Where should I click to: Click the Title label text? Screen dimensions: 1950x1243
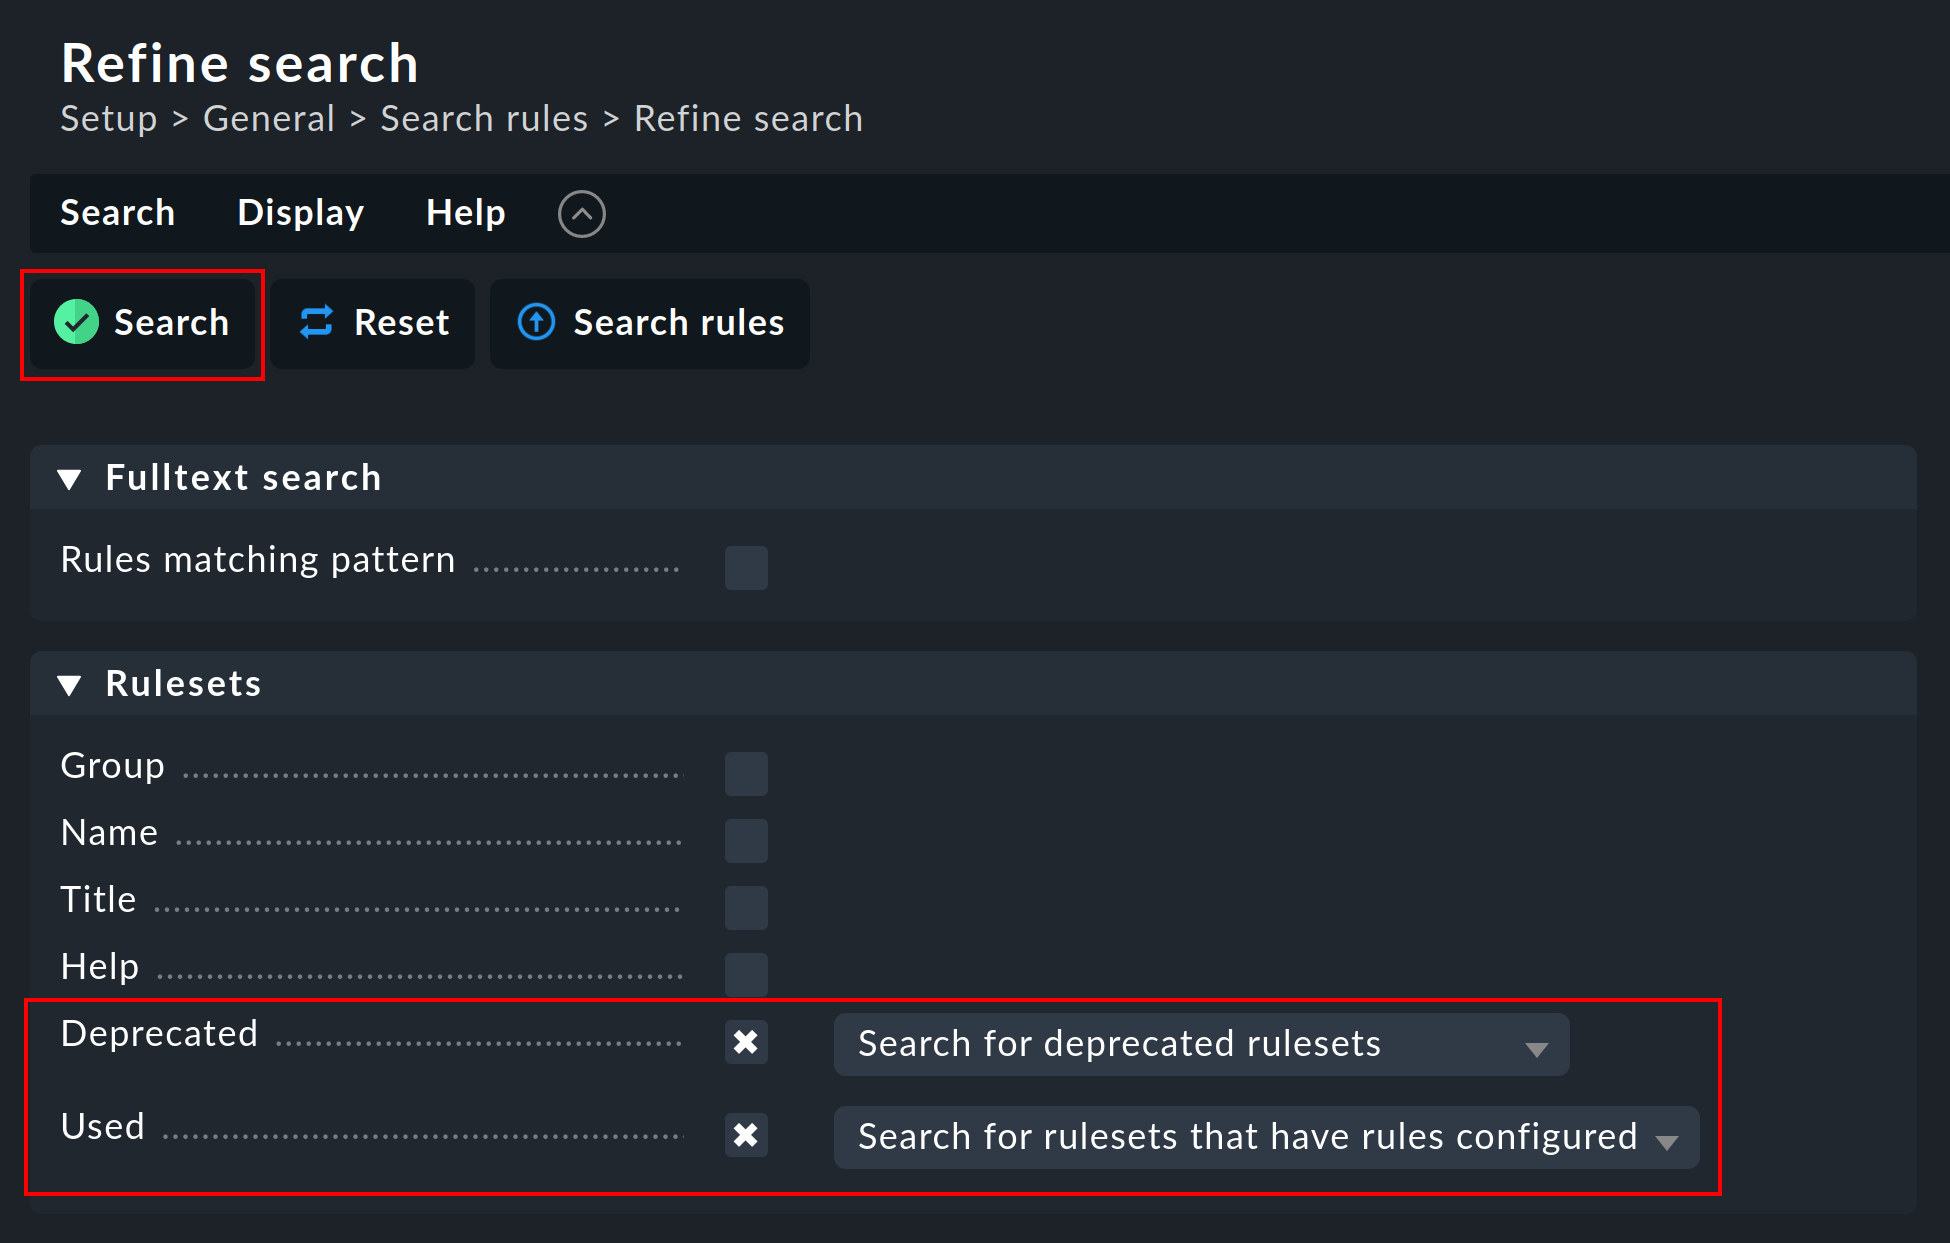[x=99, y=899]
